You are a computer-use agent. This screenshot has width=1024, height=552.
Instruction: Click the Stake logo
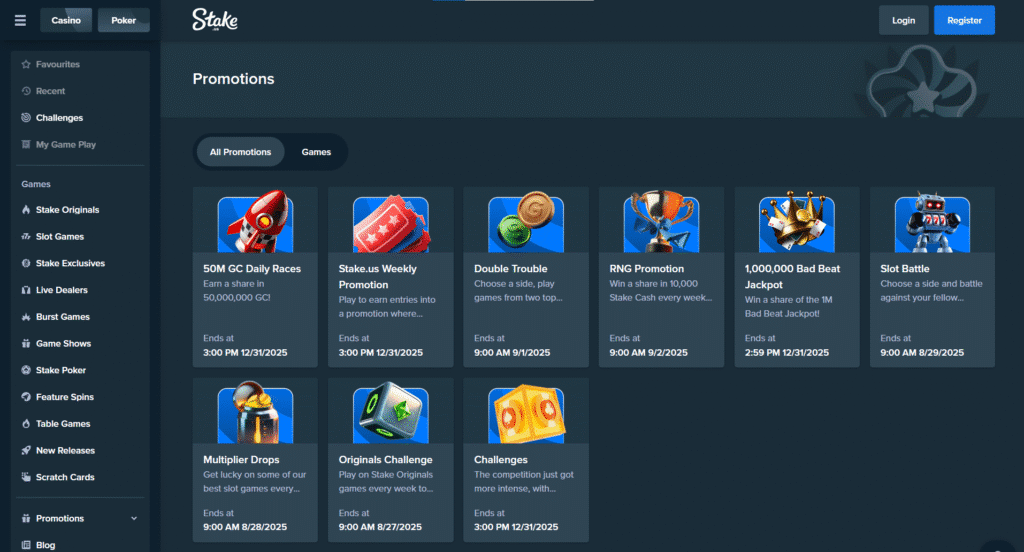pyautogui.click(x=215, y=20)
